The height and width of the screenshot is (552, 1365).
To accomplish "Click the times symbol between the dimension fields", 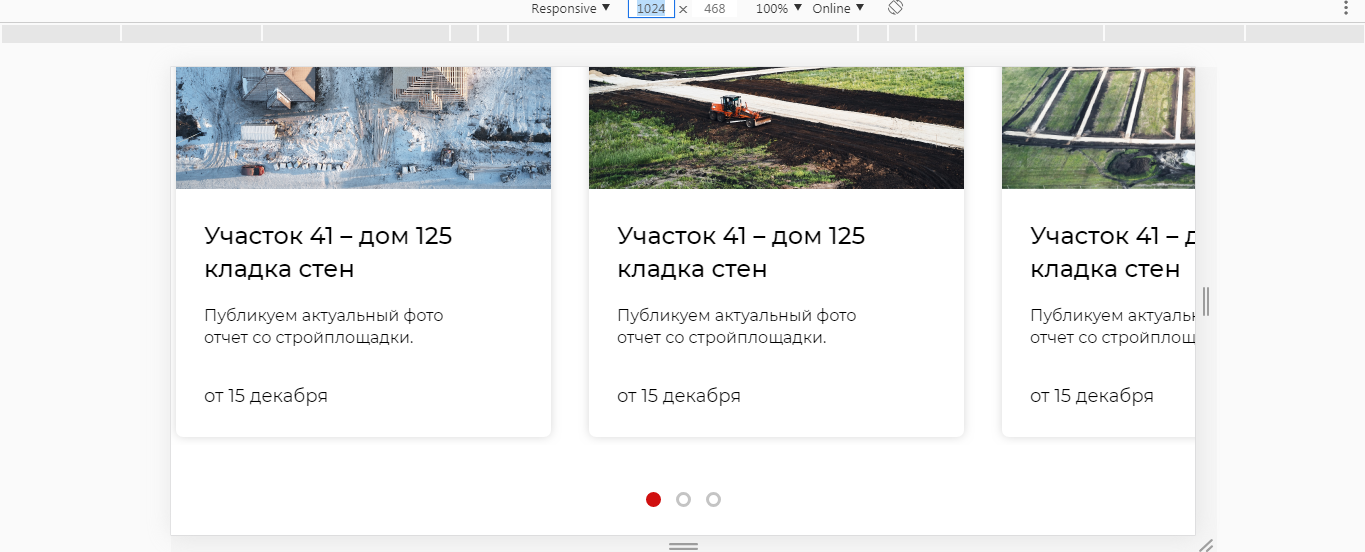I will 683,8.
